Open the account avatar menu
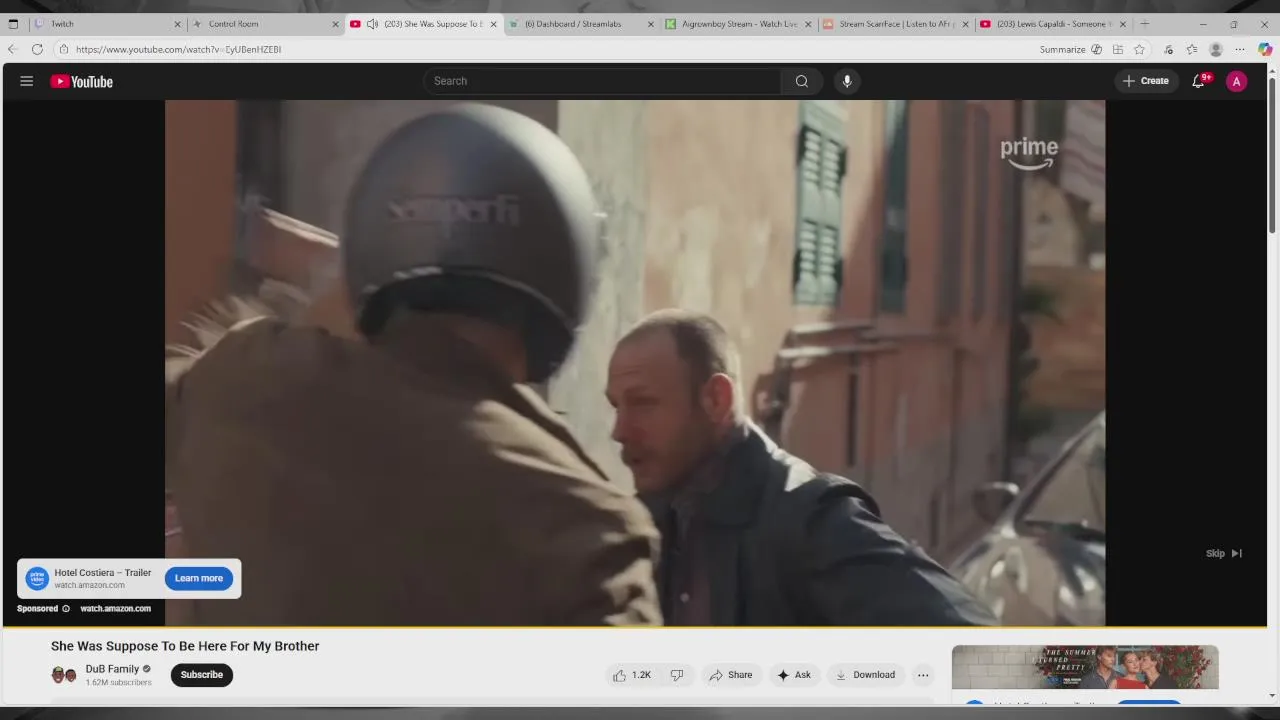Image resolution: width=1280 pixels, height=720 pixels. tap(1237, 81)
